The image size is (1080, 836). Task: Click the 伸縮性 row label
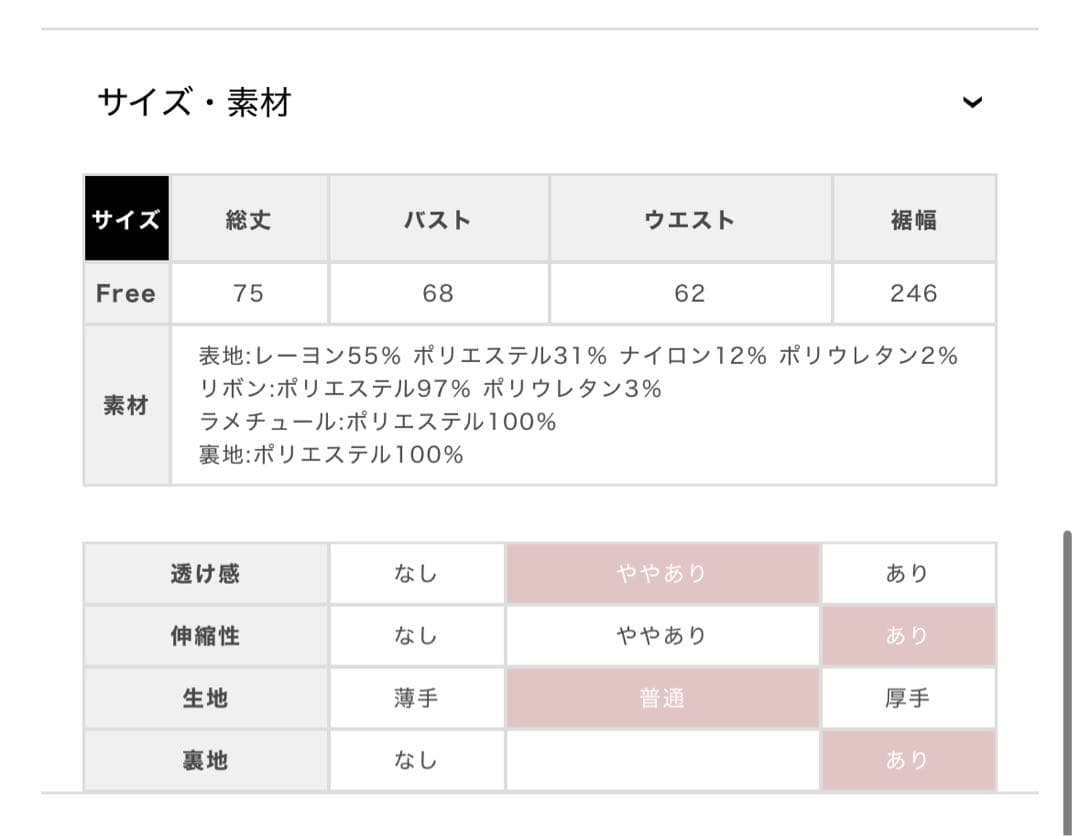pyautogui.click(x=205, y=635)
